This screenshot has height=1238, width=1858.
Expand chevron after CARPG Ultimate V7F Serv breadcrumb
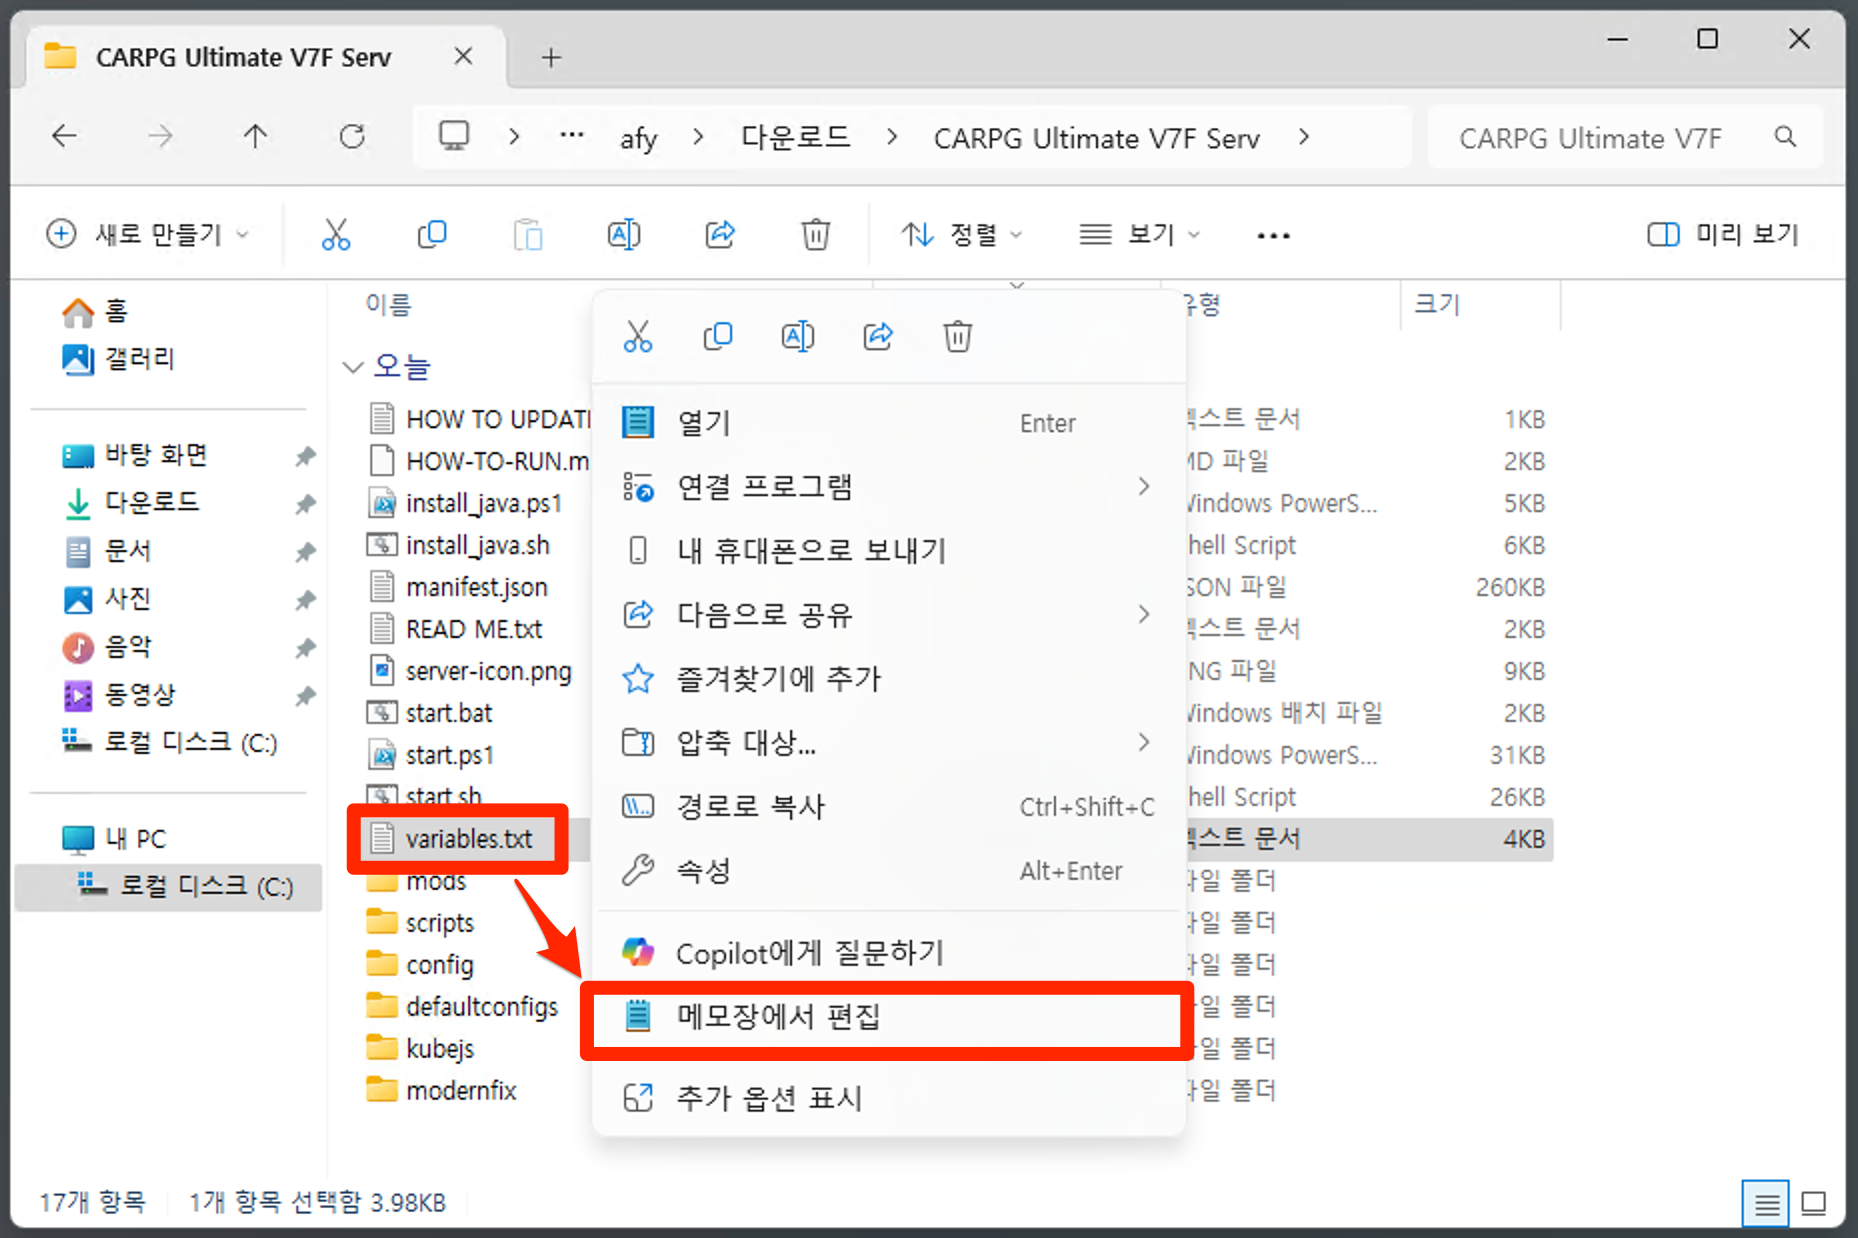point(1304,137)
